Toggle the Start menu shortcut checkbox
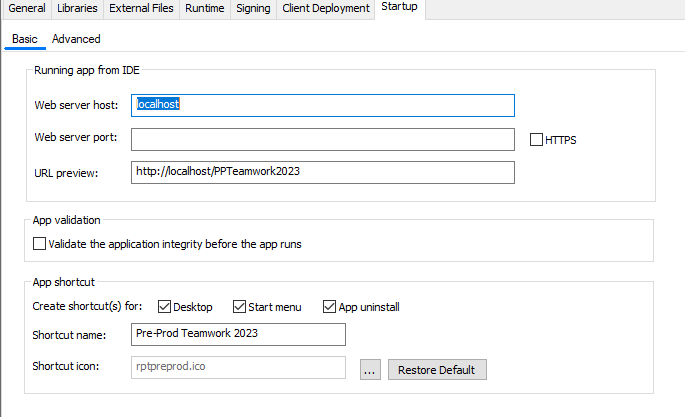 pyautogui.click(x=240, y=306)
